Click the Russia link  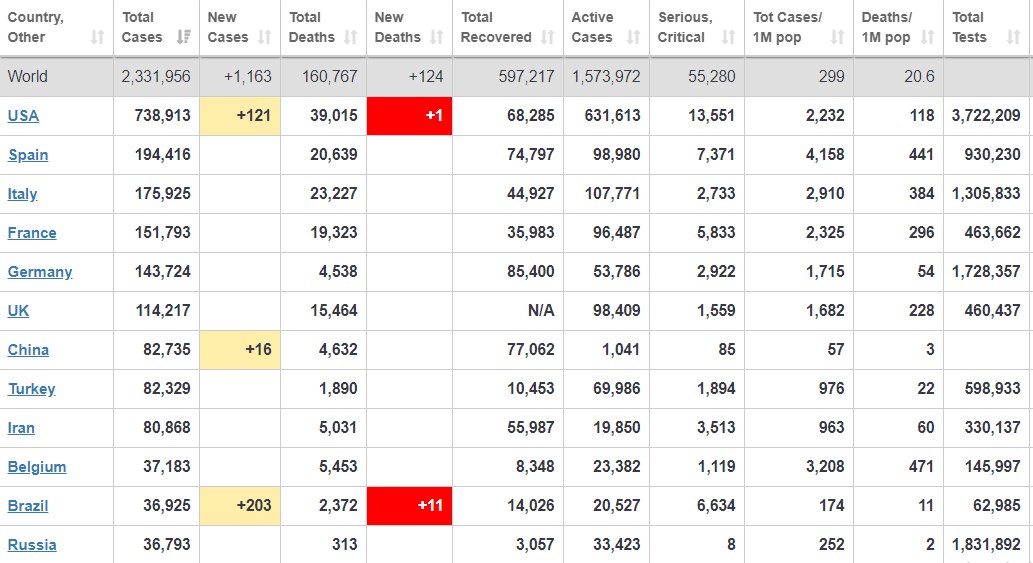(32, 545)
